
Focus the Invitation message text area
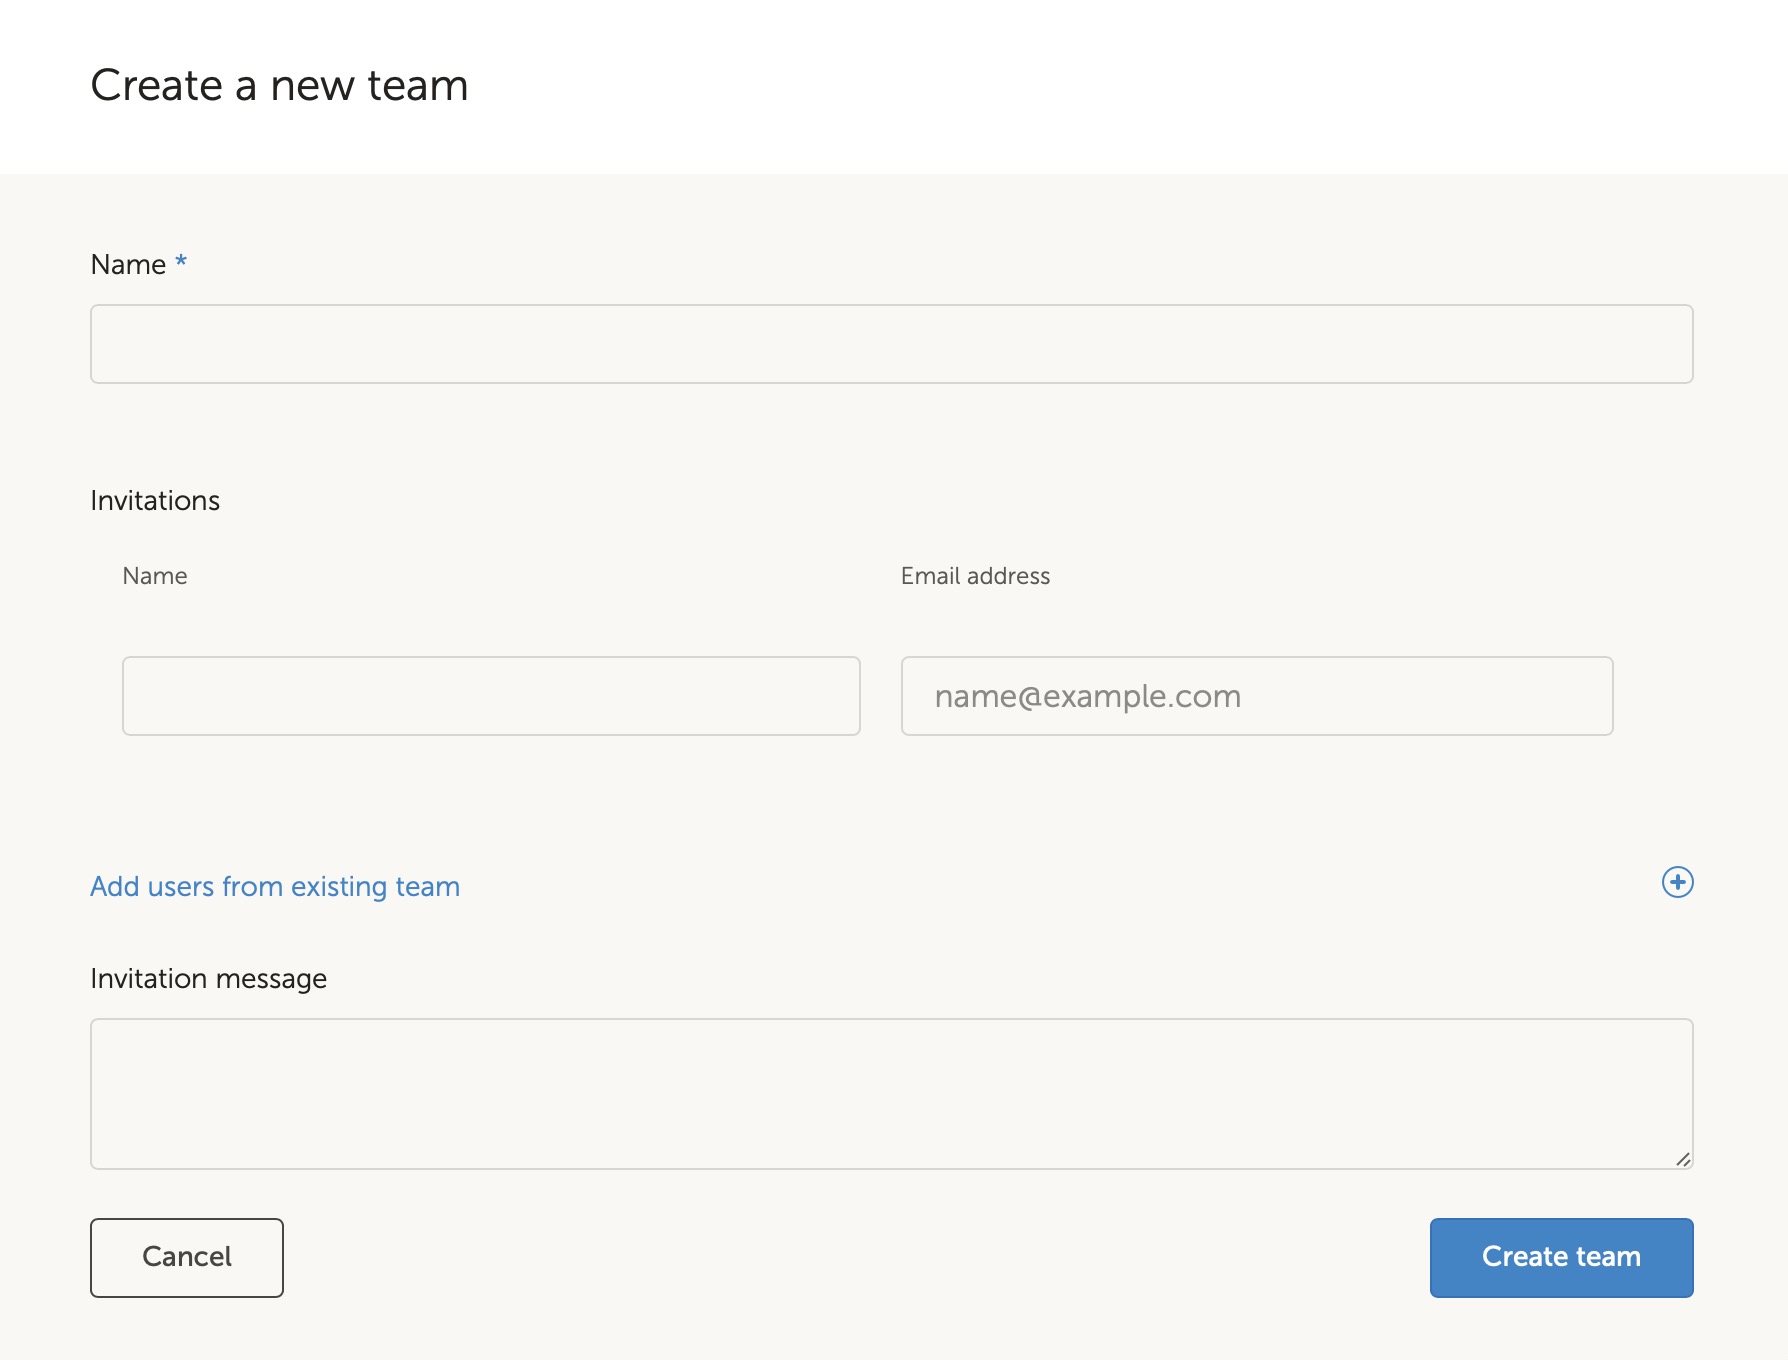tap(891, 1093)
